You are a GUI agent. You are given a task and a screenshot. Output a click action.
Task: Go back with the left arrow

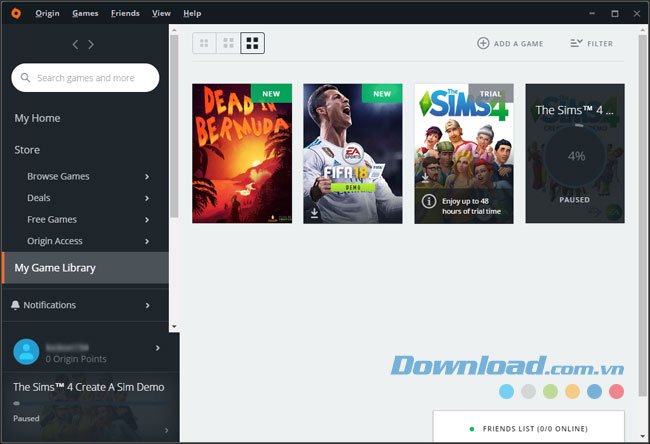75,44
